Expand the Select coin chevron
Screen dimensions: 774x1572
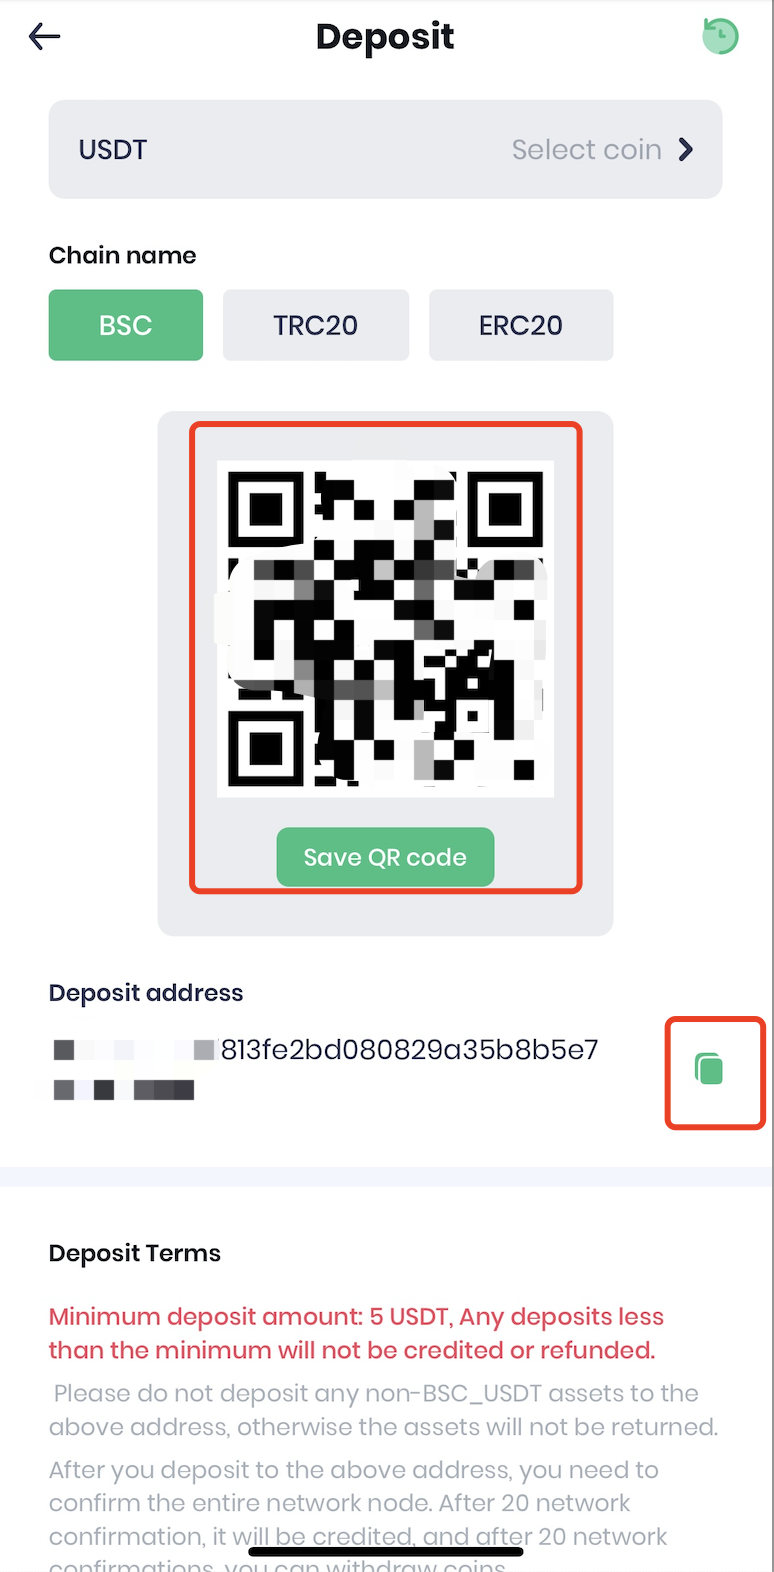pyautogui.click(x=686, y=150)
